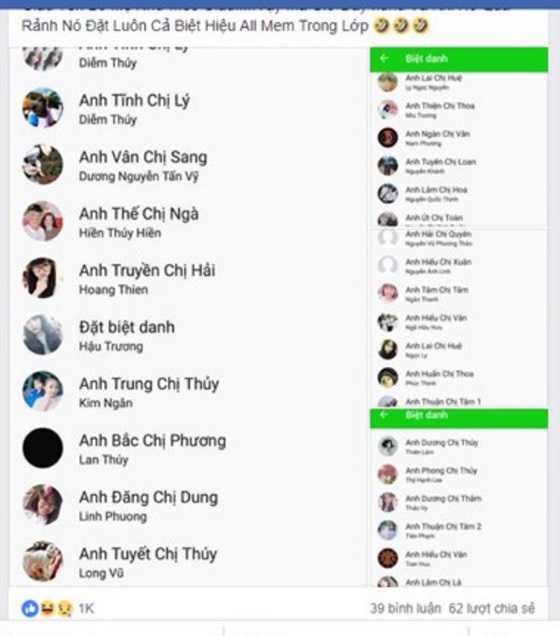Image resolution: width=560 pixels, height=636 pixels.
Task: Click the 1K reactions count
Action: (86, 608)
